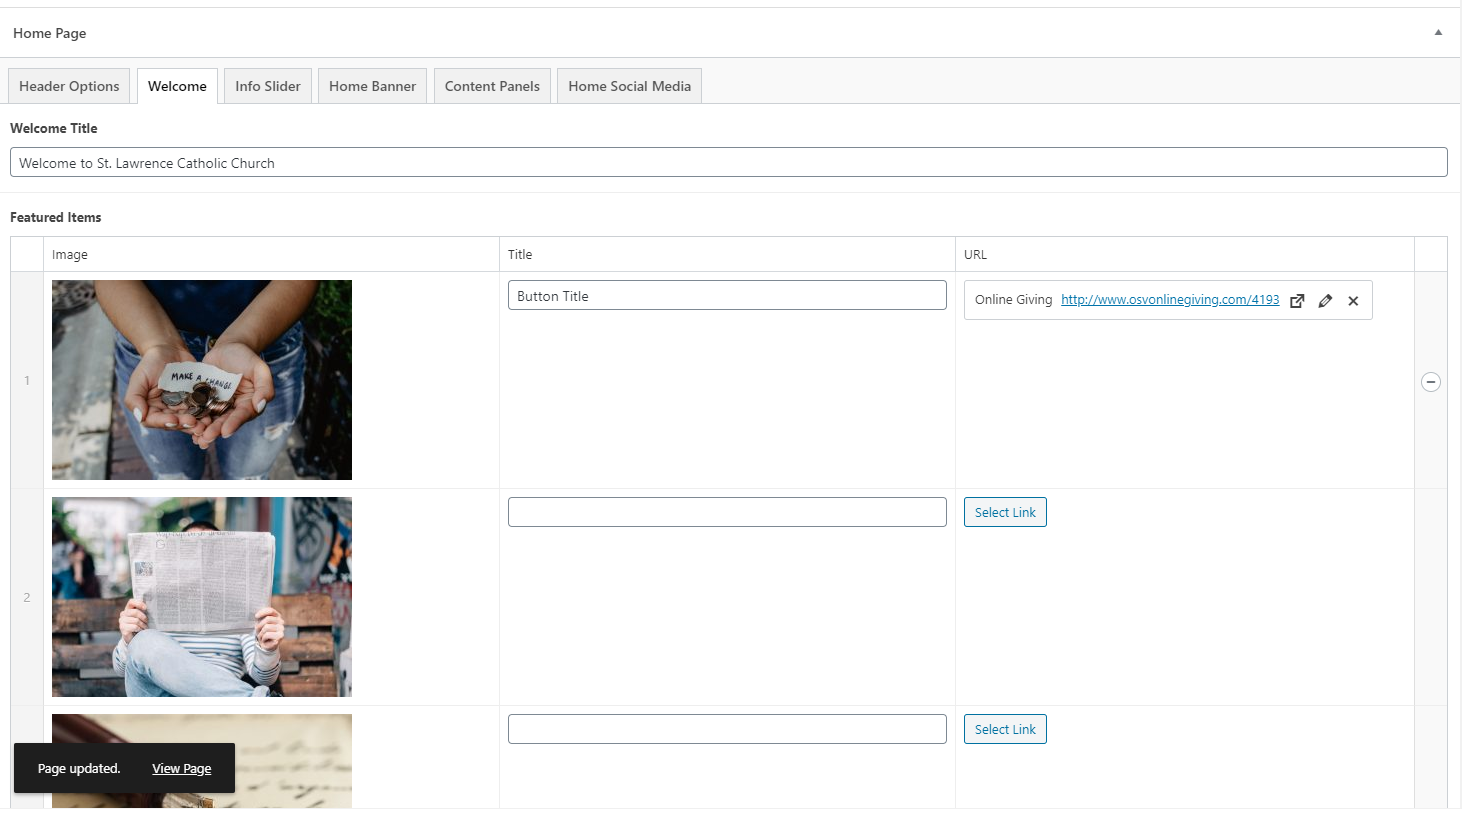
Task: Open the Info Slider tab
Action: pos(268,86)
